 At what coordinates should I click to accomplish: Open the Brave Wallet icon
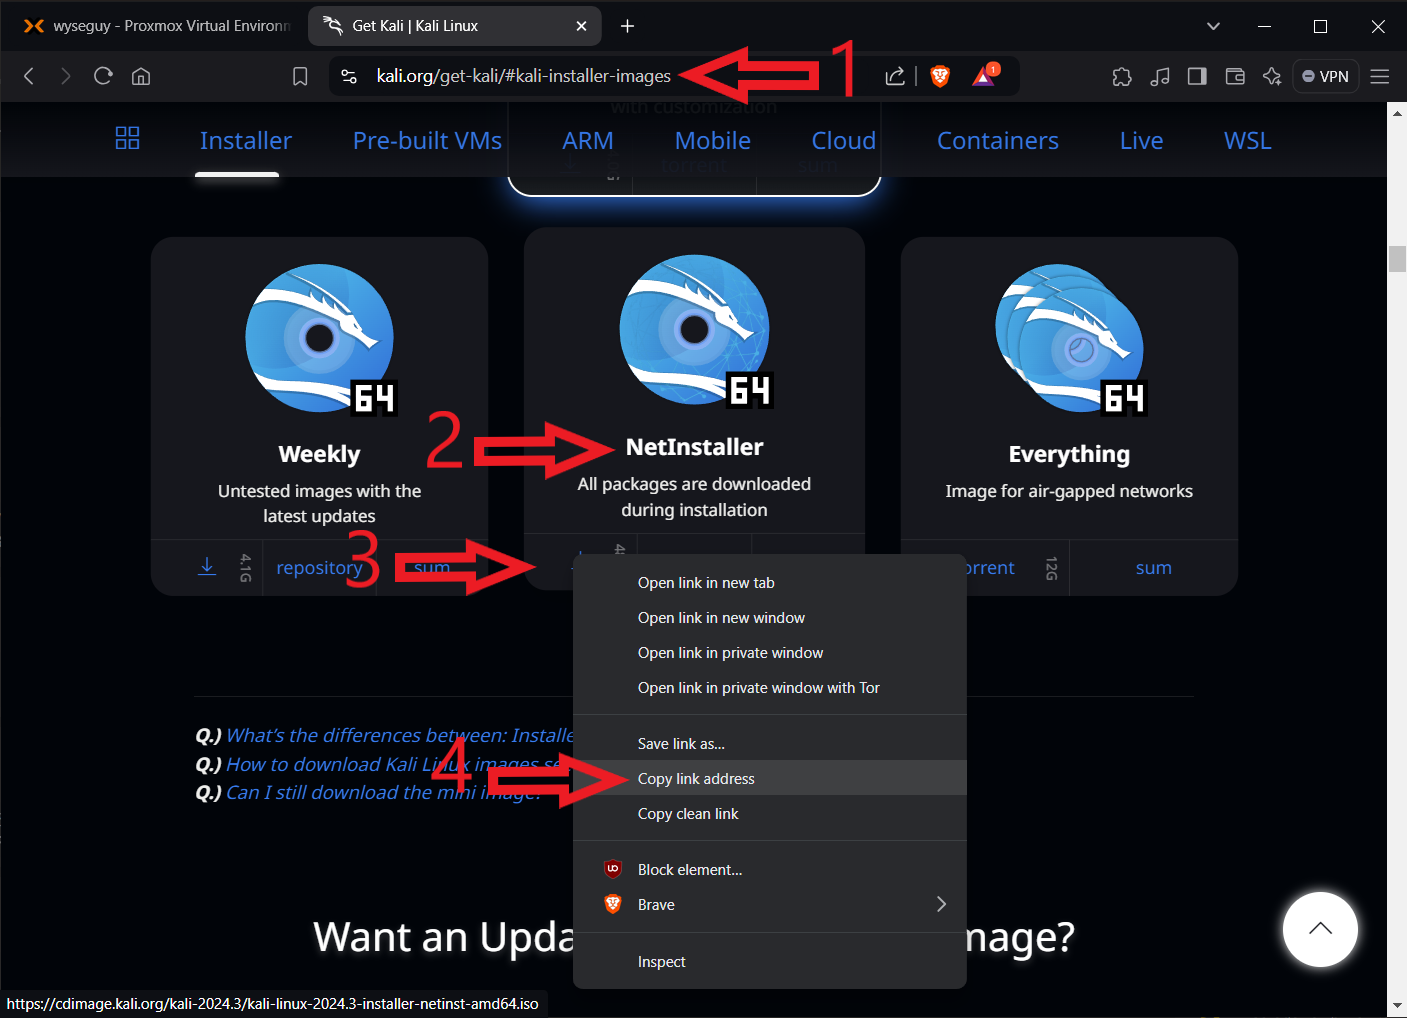[x=1235, y=76]
